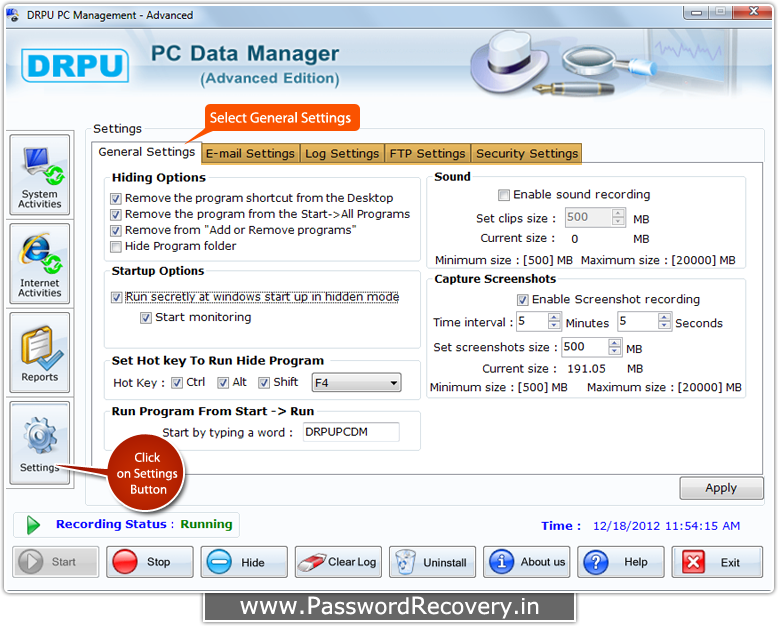Increase the Seconds time interval value
This screenshot has height=626, width=778.
(664, 317)
